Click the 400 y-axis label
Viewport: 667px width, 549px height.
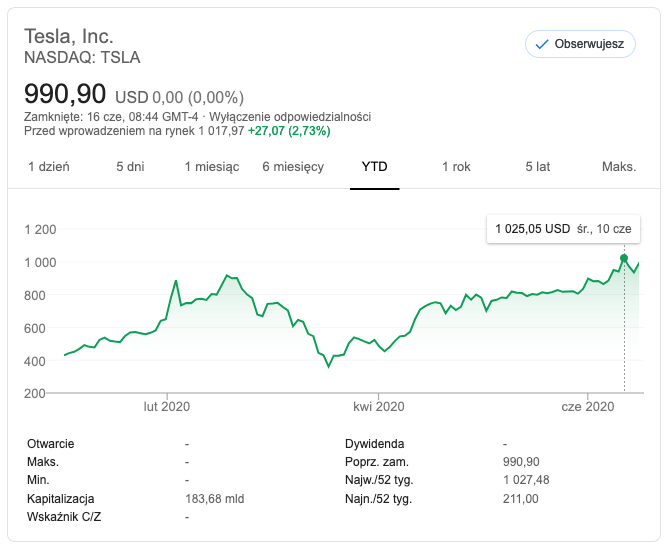[x=34, y=361]
